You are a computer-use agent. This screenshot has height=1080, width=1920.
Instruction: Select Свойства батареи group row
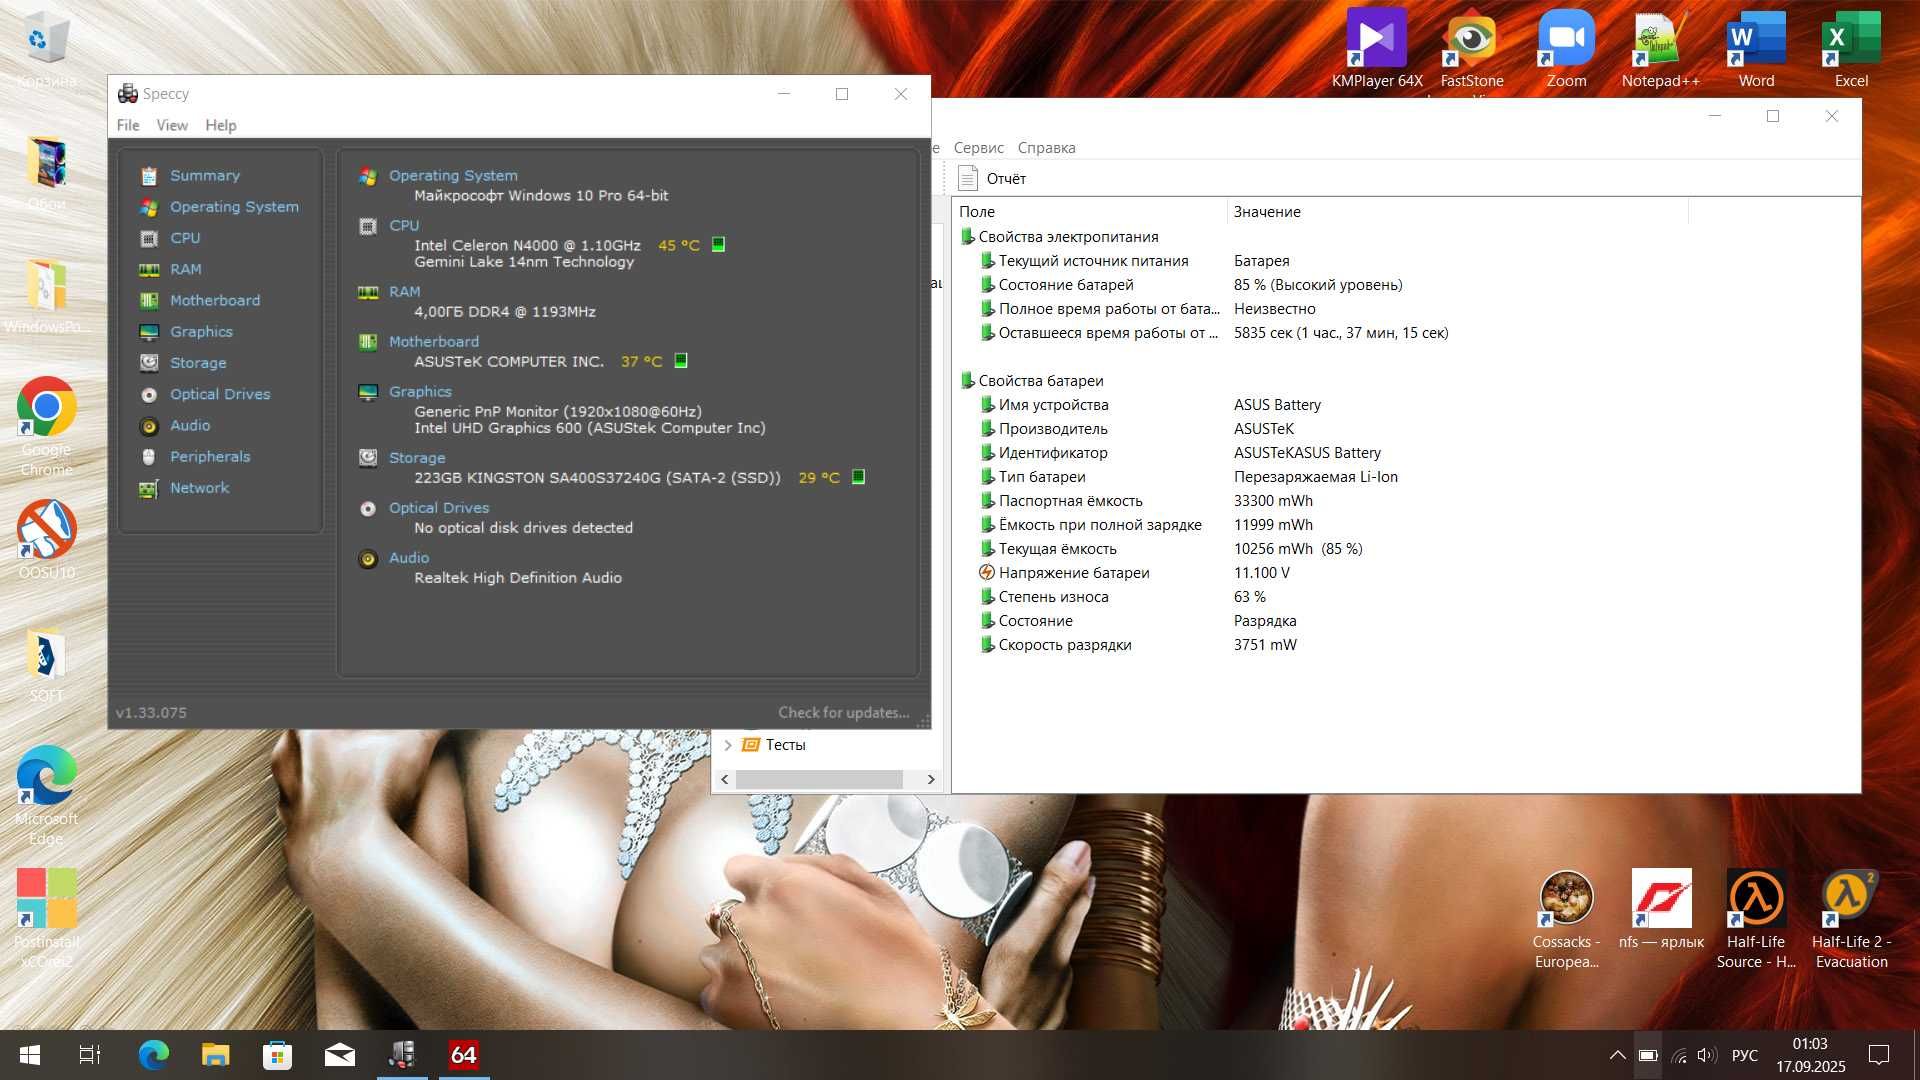(x=1041, y=381)
